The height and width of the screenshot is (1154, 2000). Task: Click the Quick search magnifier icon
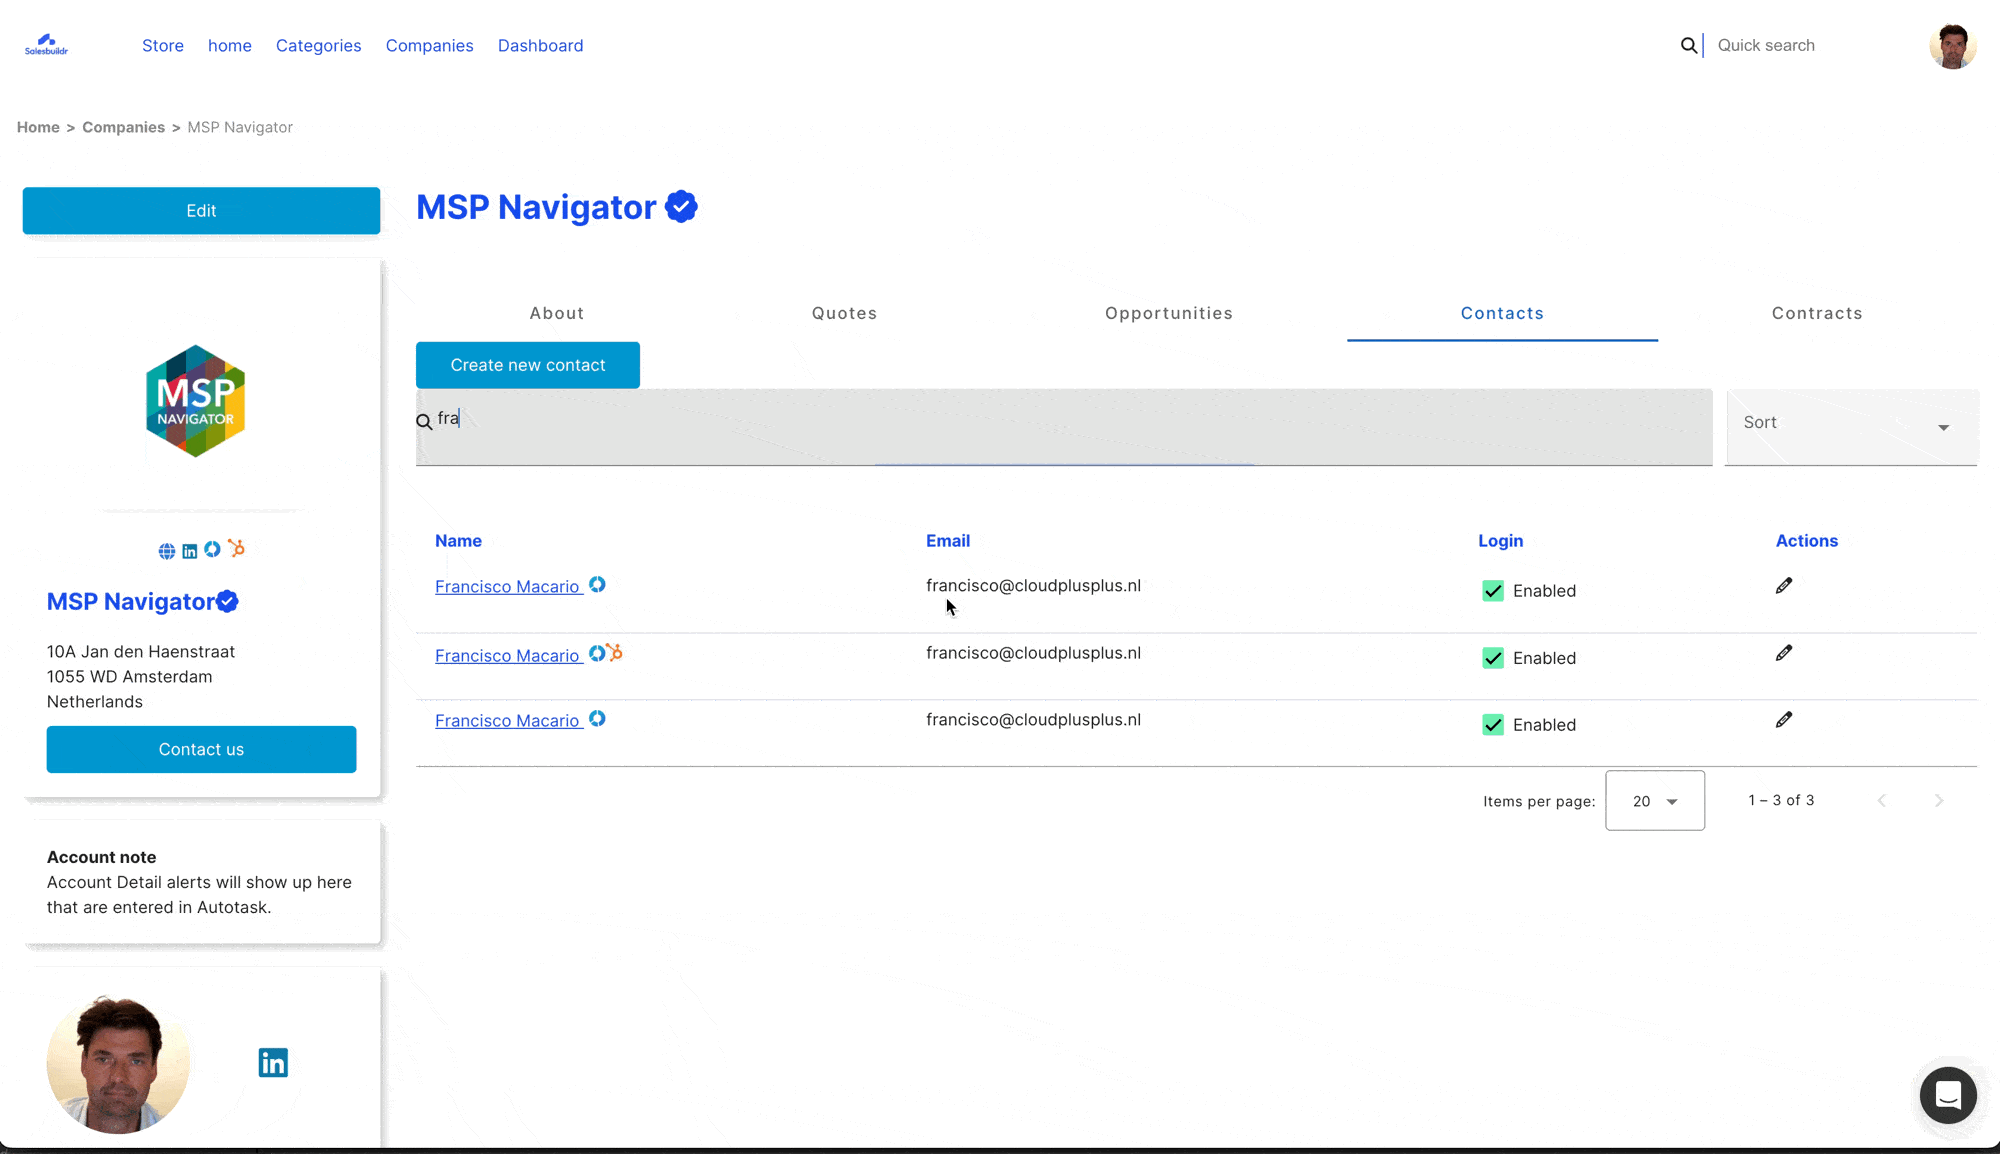[x=1688, y=46]
